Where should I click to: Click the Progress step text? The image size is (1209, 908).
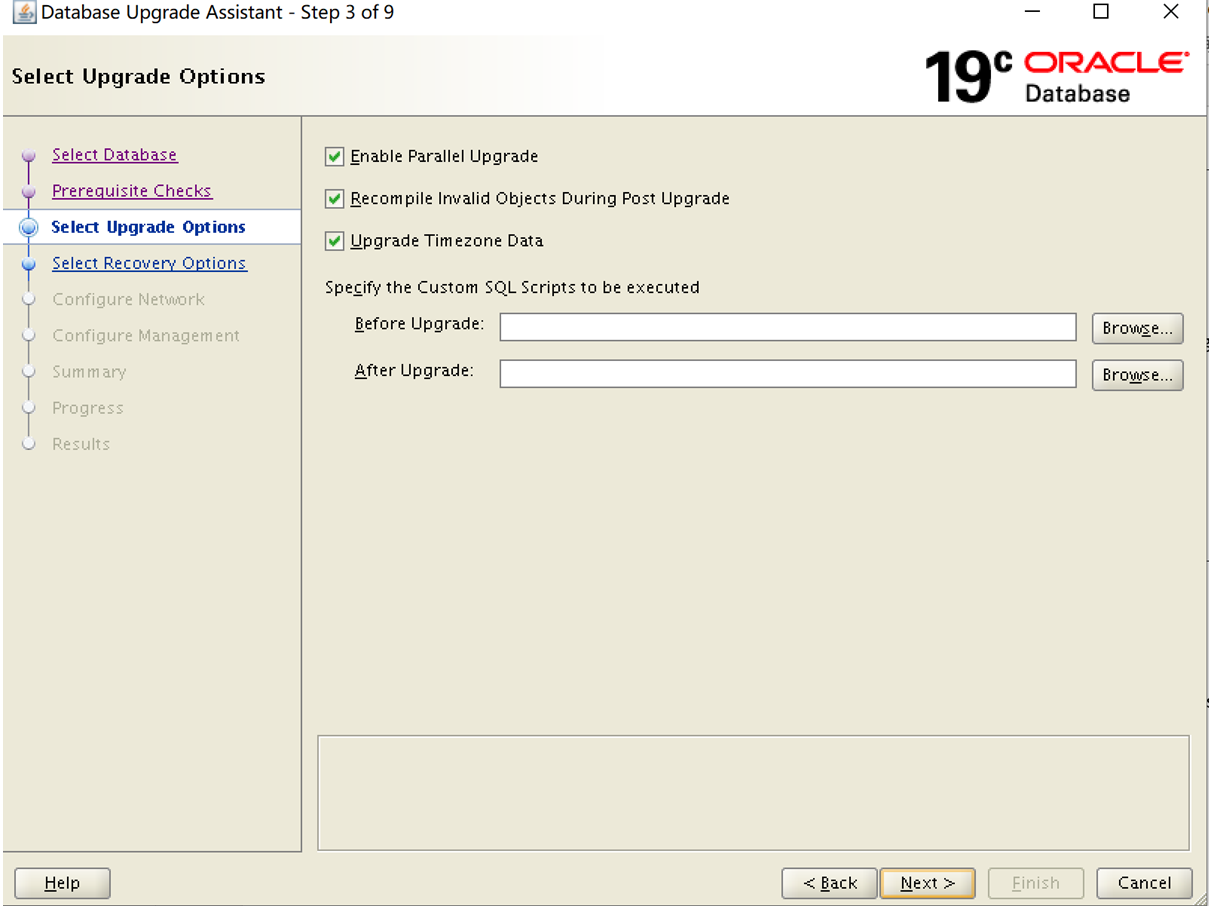click(x=88, y=408)
